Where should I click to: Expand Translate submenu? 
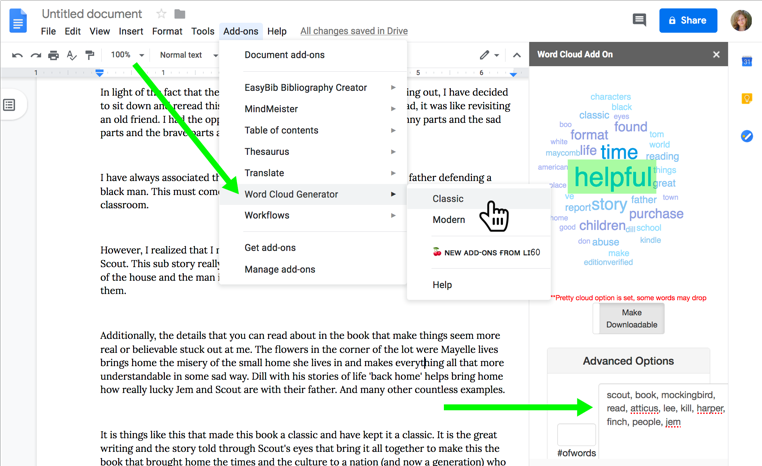pos(313,173)
